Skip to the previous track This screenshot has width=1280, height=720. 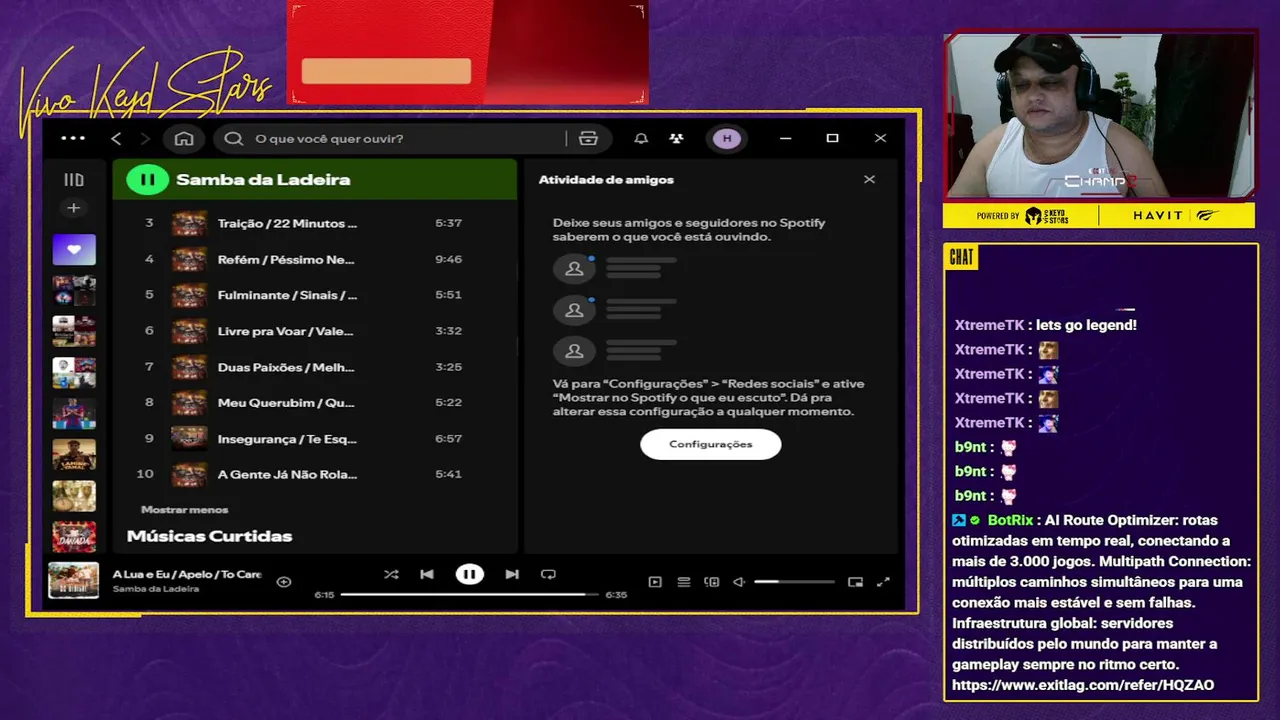(x=427, y=575)
